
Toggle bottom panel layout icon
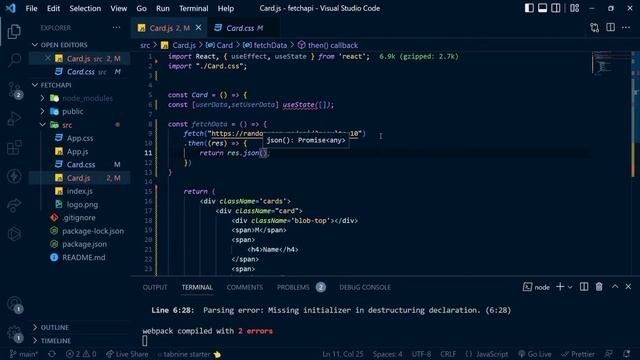tap(542, 8)
